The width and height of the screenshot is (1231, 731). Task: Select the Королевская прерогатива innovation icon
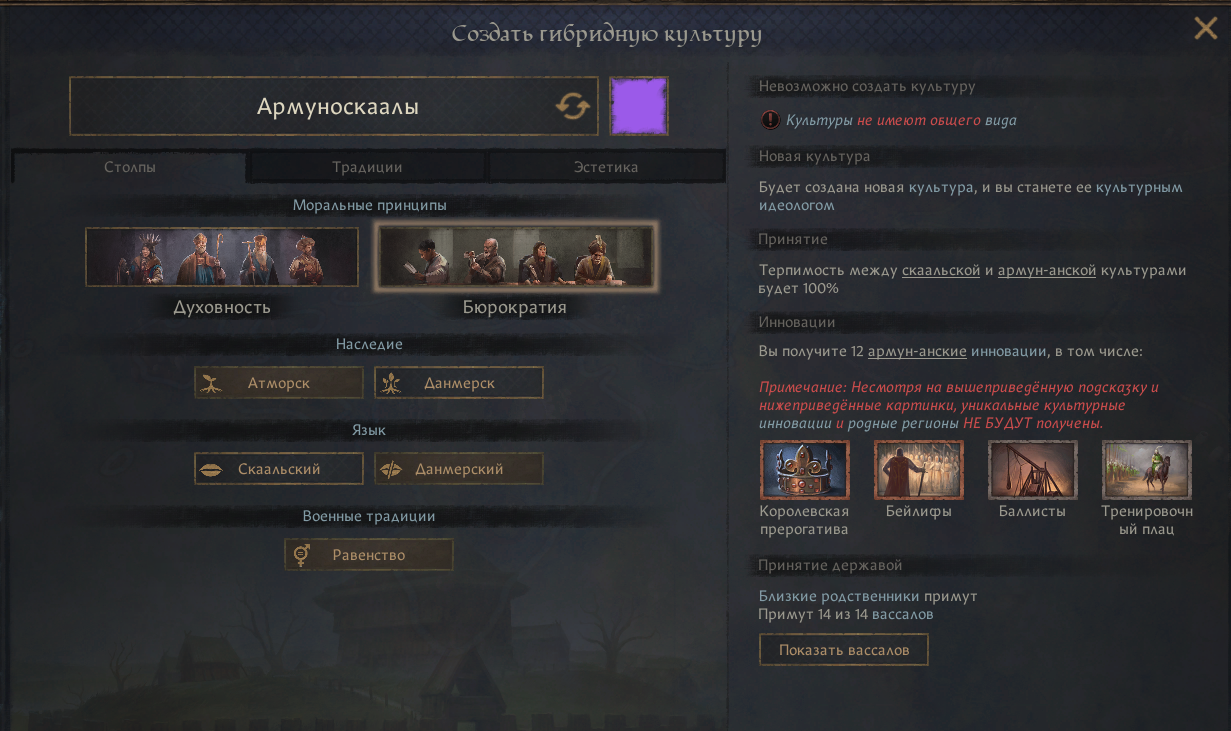(x=804, y=469)
